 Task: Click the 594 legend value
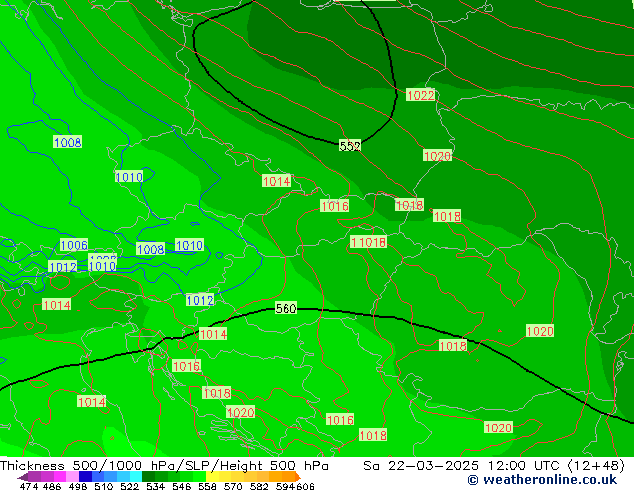285,486
